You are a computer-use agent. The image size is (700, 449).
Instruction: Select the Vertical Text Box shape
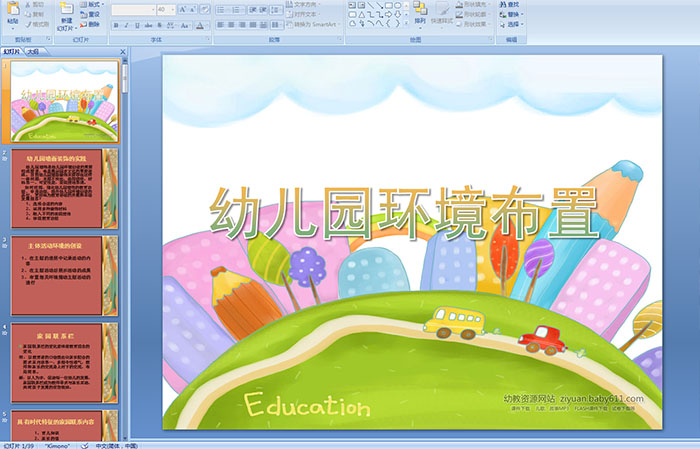[x=361, y=5]
